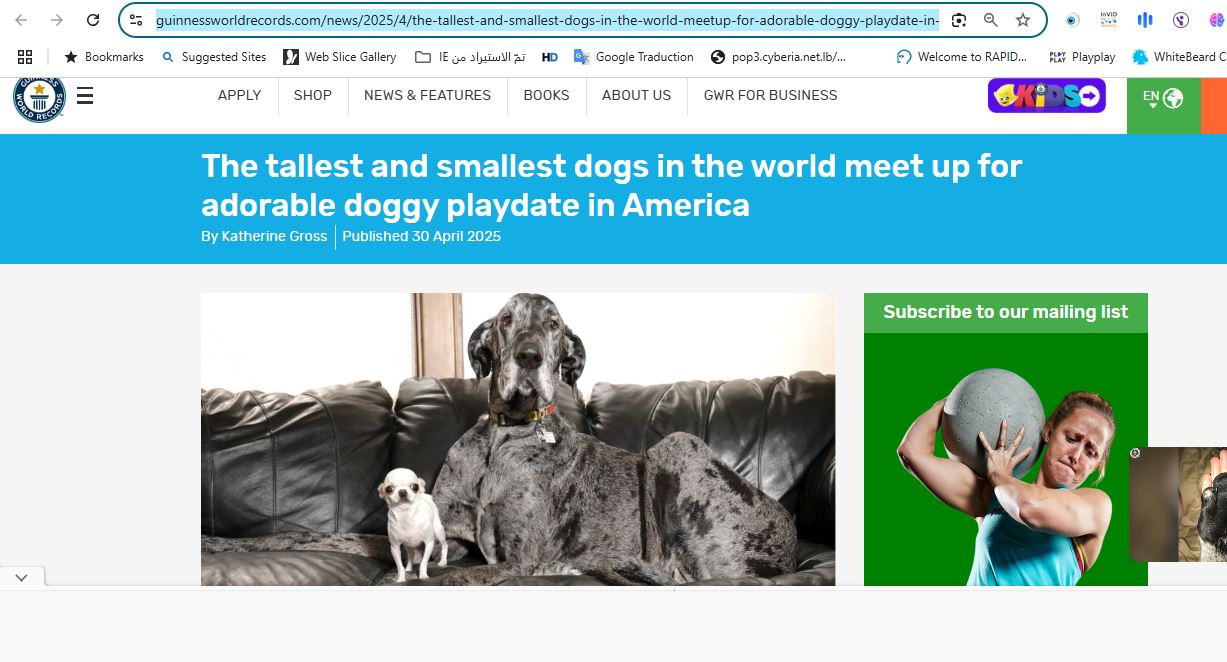
Task: Click the article photo of two dogs
Action: (x=517, y=438)
